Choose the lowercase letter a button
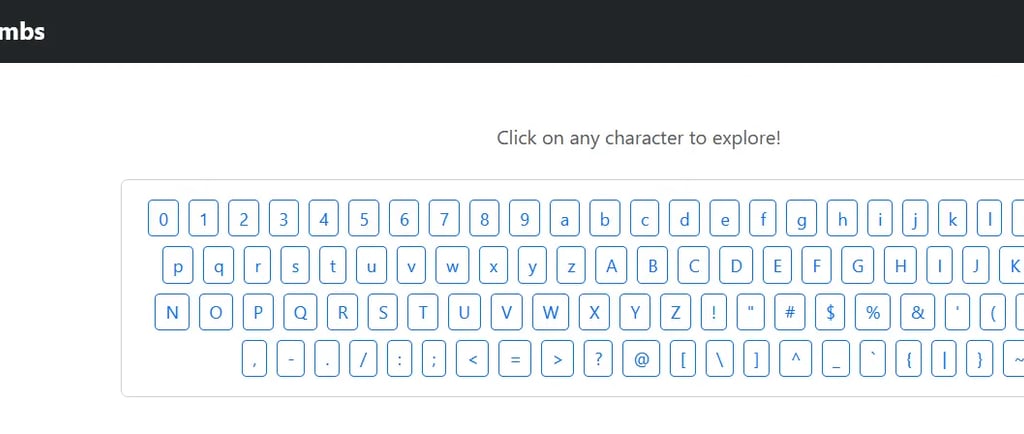Screen dimensions: 1024x434 click(x=564, y=217)
